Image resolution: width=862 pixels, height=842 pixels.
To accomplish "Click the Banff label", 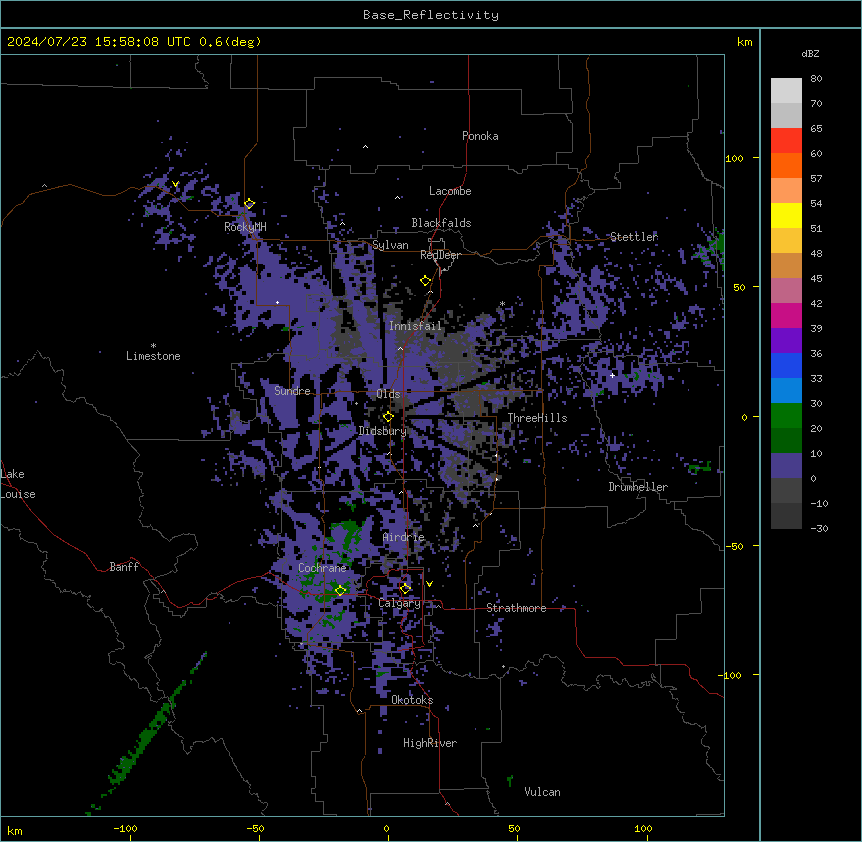I will [x=124, y=567].
